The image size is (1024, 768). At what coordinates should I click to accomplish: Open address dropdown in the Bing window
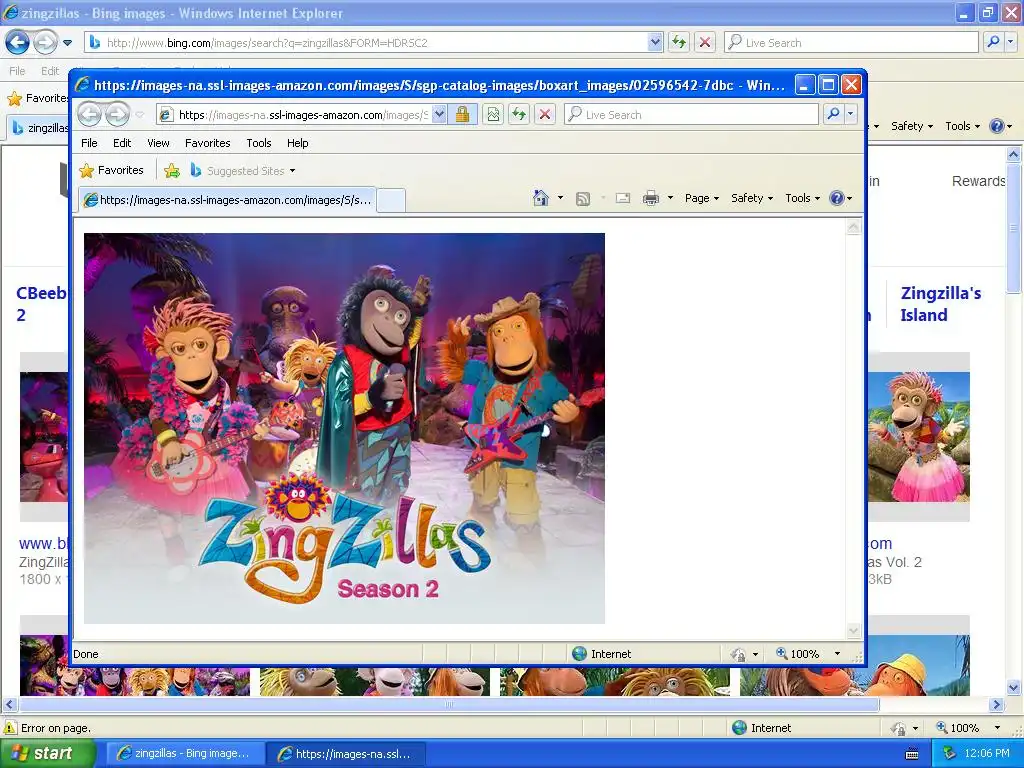click(656, 42)
